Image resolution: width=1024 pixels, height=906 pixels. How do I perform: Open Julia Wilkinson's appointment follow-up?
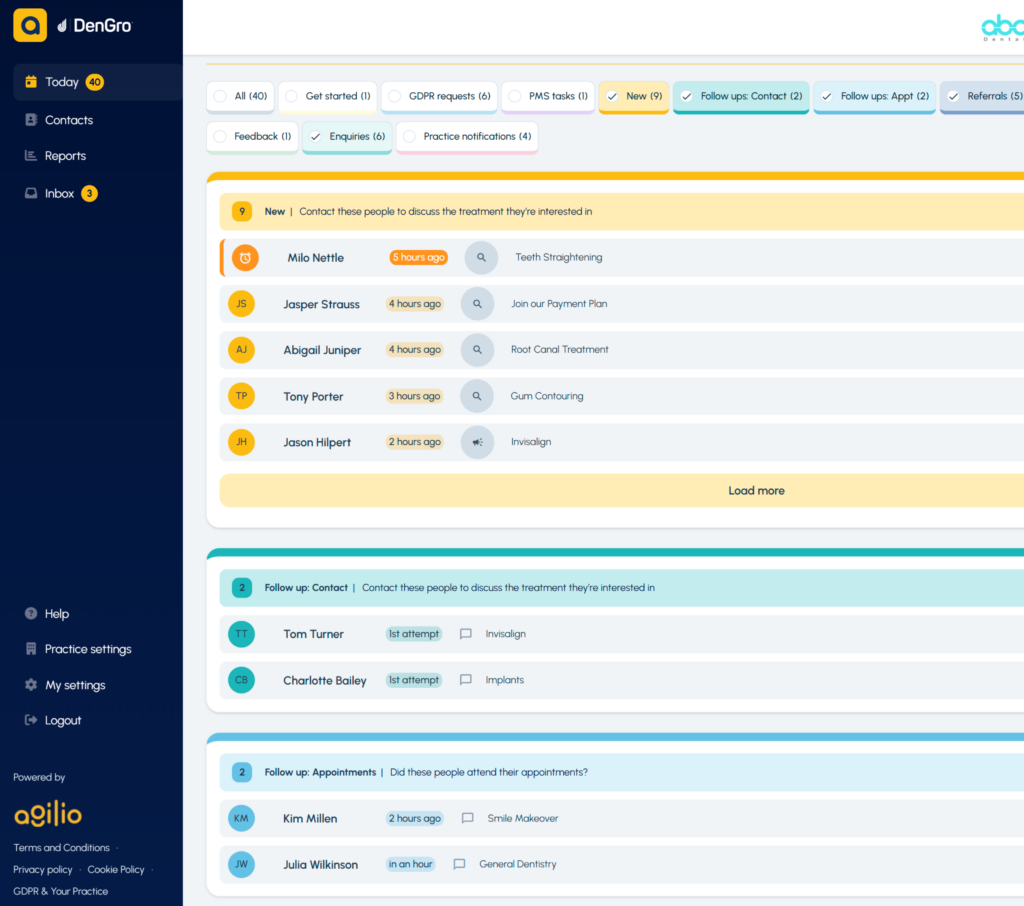coord(622,864)
